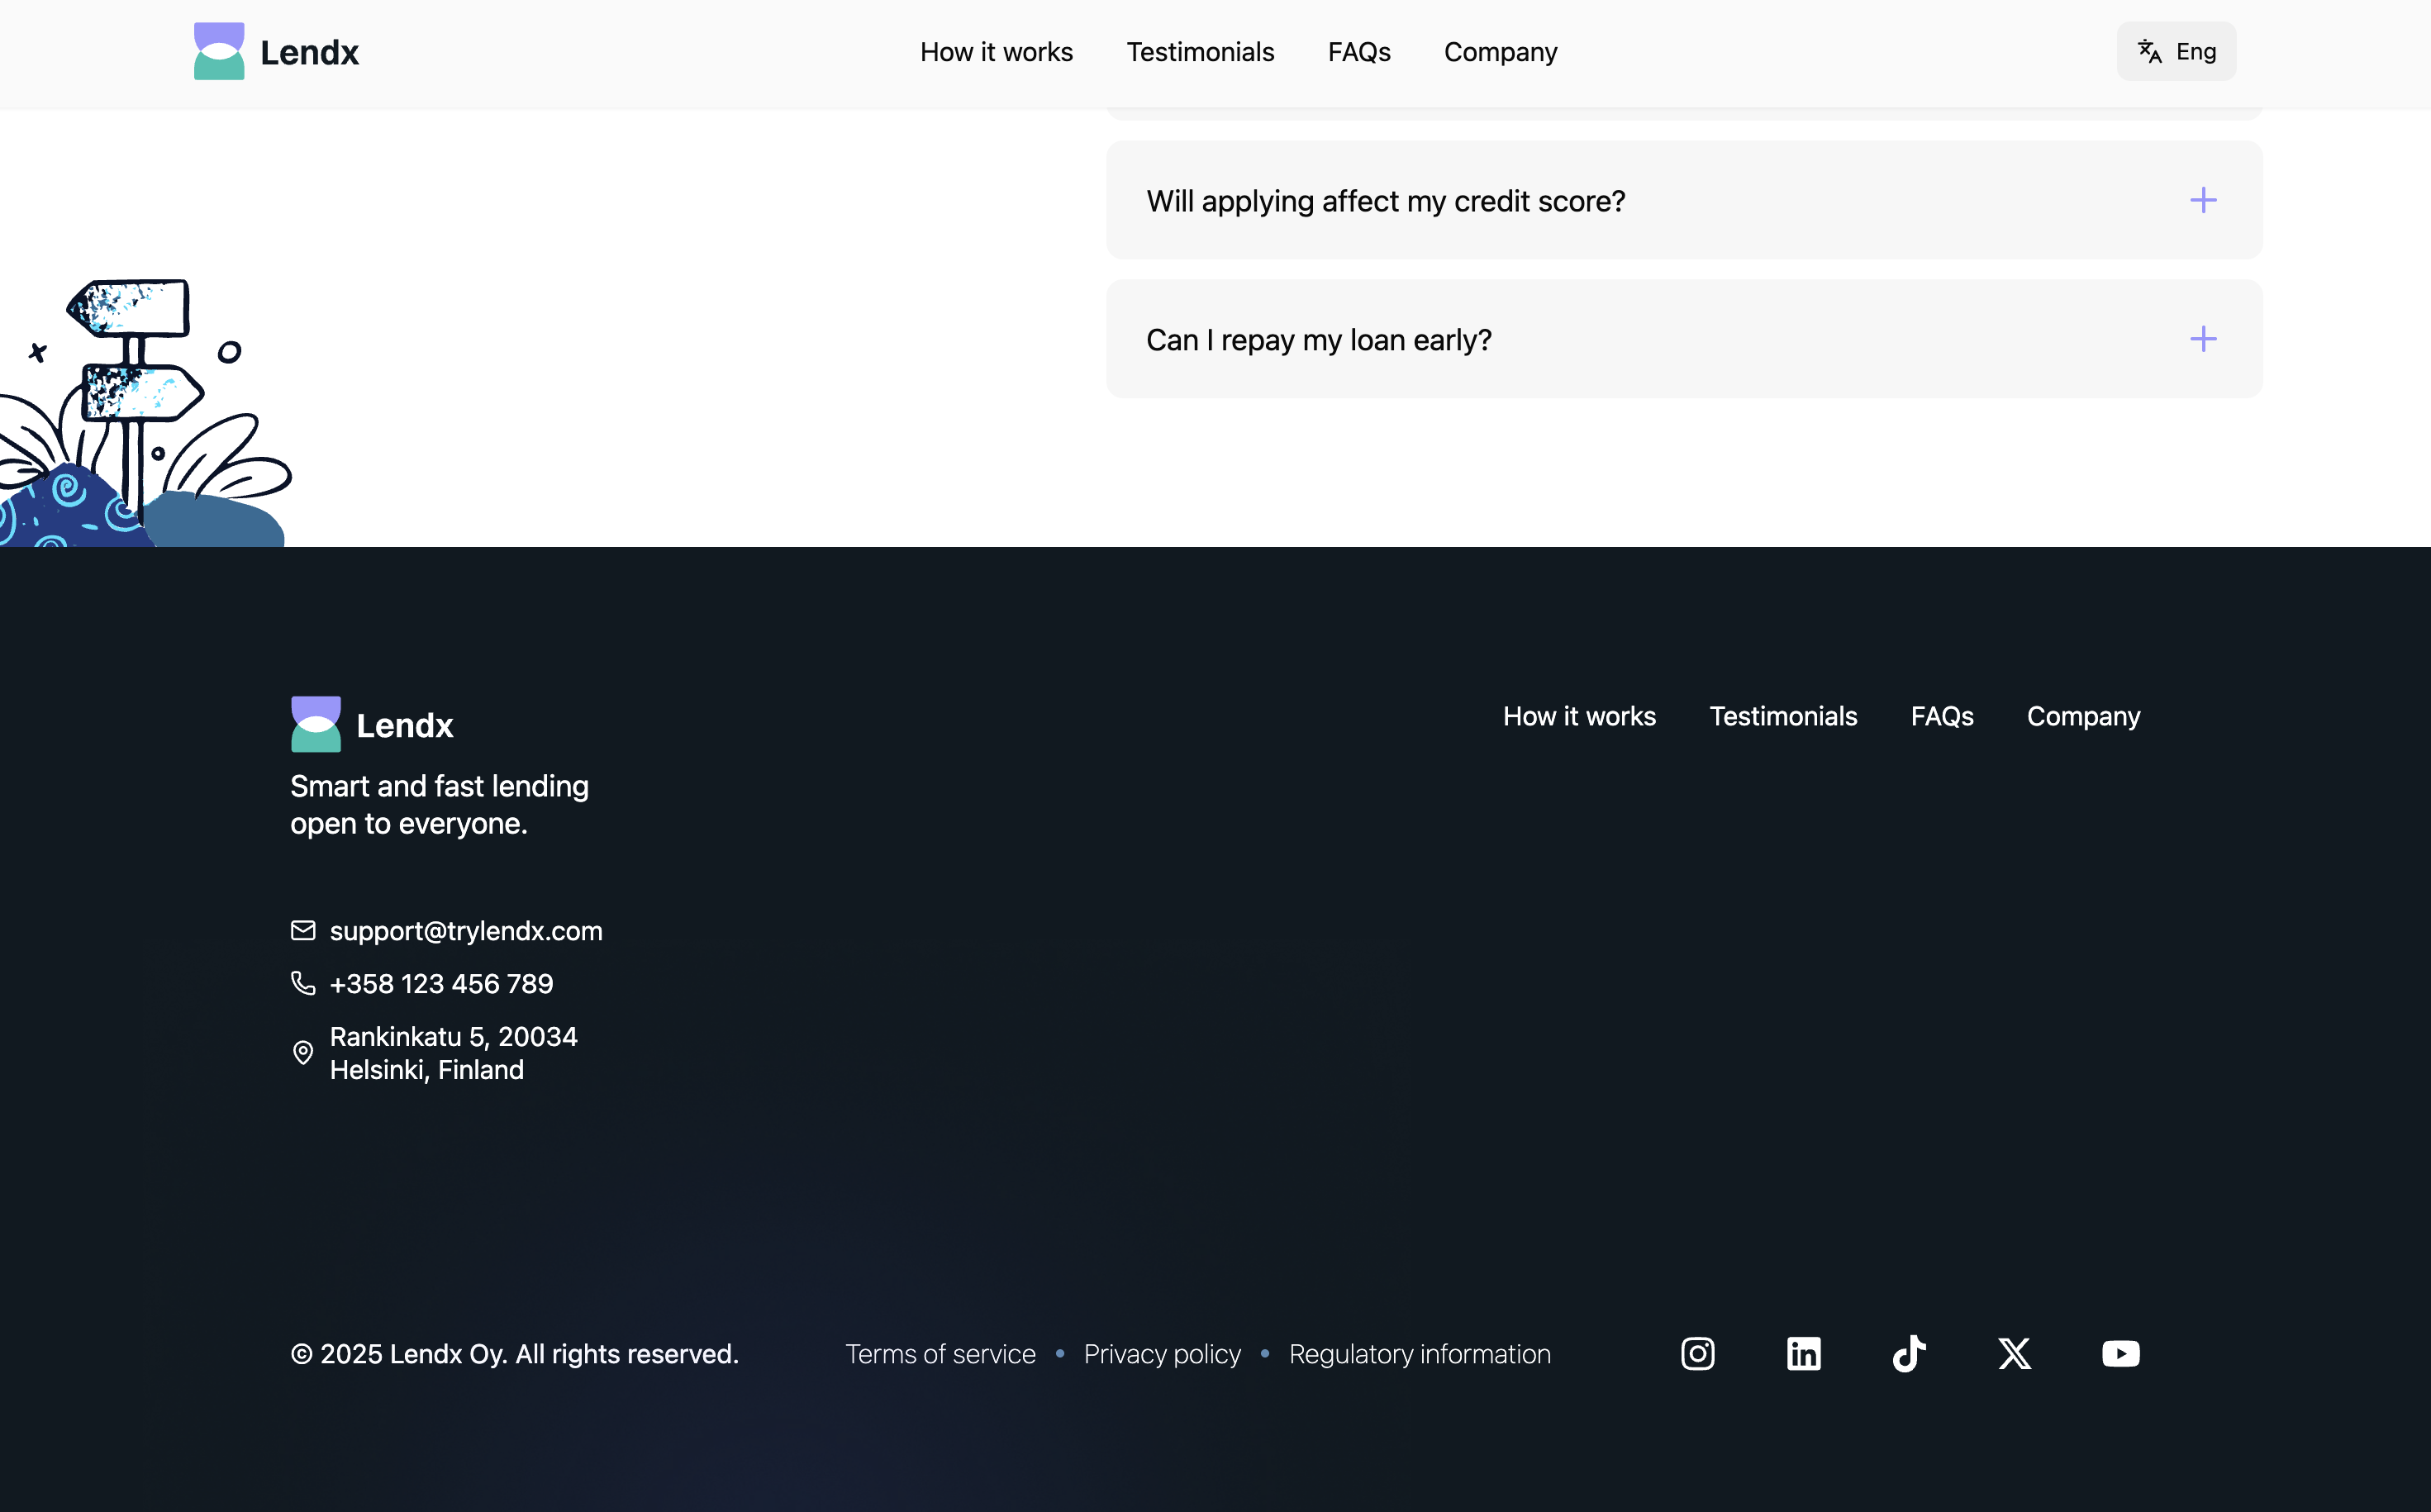Open Regulatory information in the footer
Image resolution: width=2431 pixels, height=1512 pixels.
click(x=1420, y=1353)
